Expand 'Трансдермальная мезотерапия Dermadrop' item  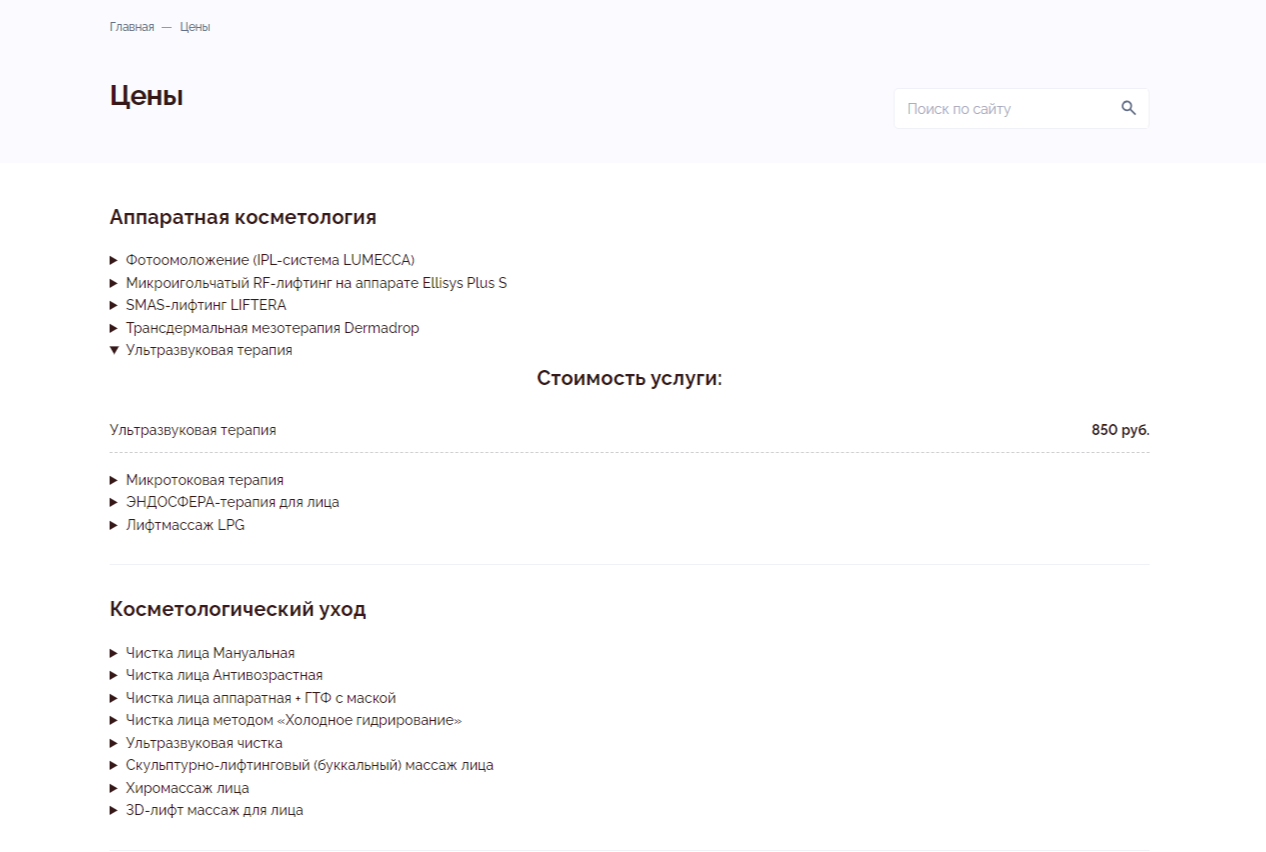point(272,328)
